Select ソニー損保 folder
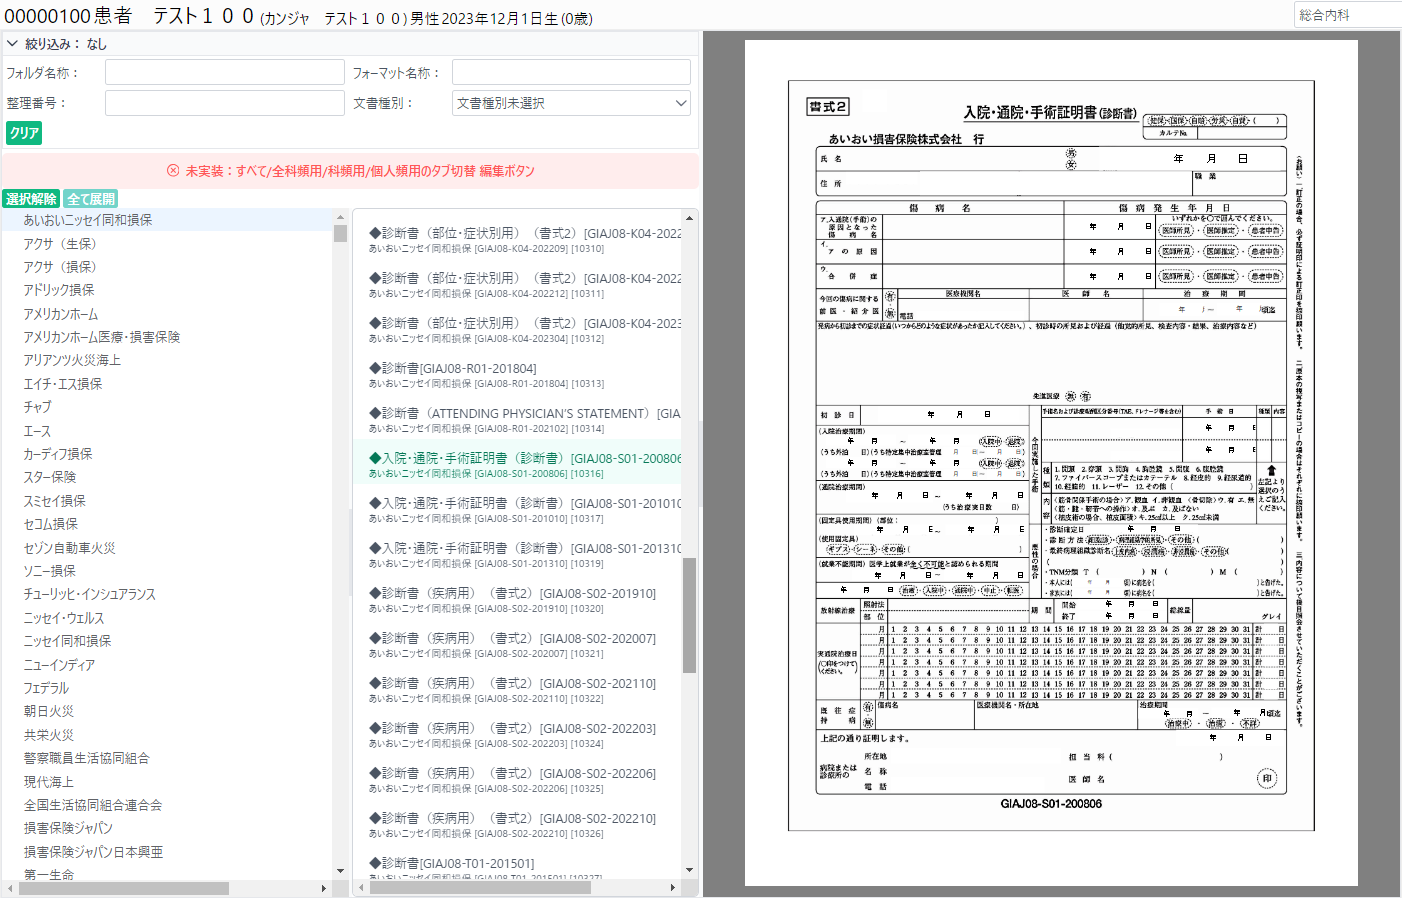 [x=168, y=571]
